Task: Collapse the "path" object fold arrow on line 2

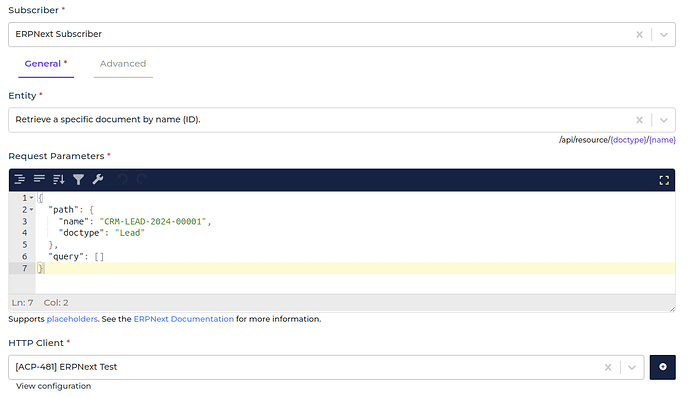Action: 31,210
